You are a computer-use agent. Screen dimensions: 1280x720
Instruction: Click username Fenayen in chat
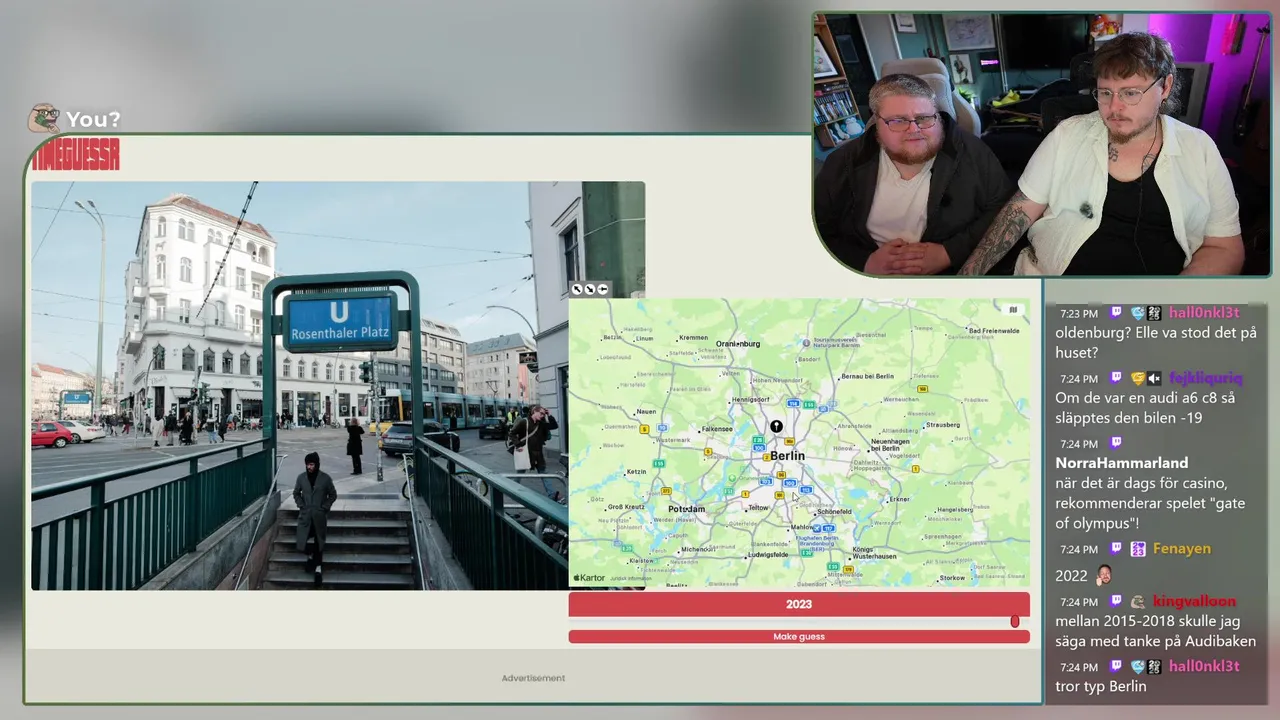pos(1181,549)
